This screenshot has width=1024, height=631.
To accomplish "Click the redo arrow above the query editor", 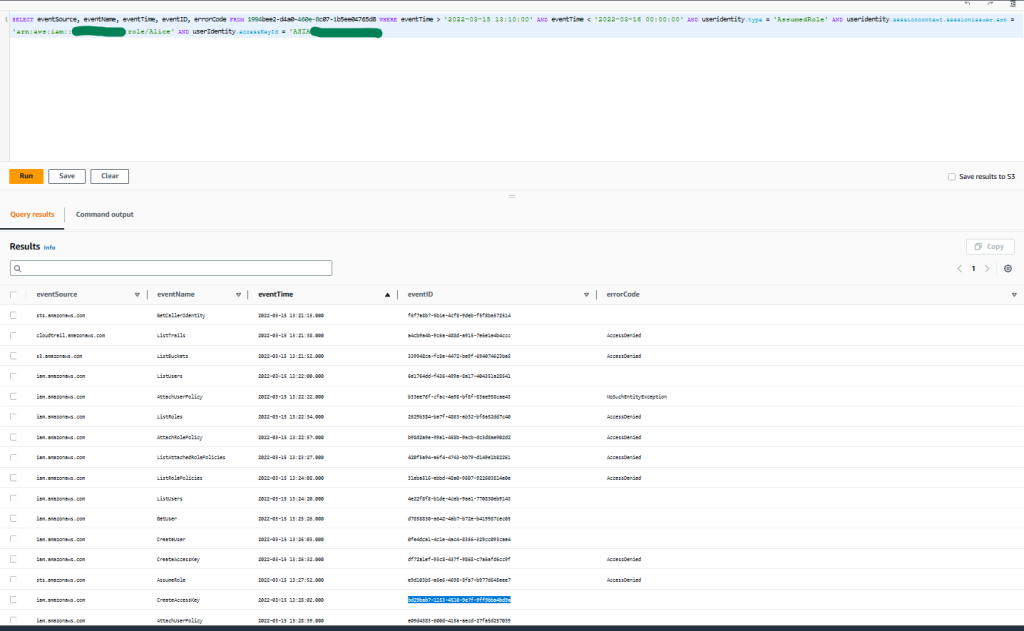I will pos(990,4).
